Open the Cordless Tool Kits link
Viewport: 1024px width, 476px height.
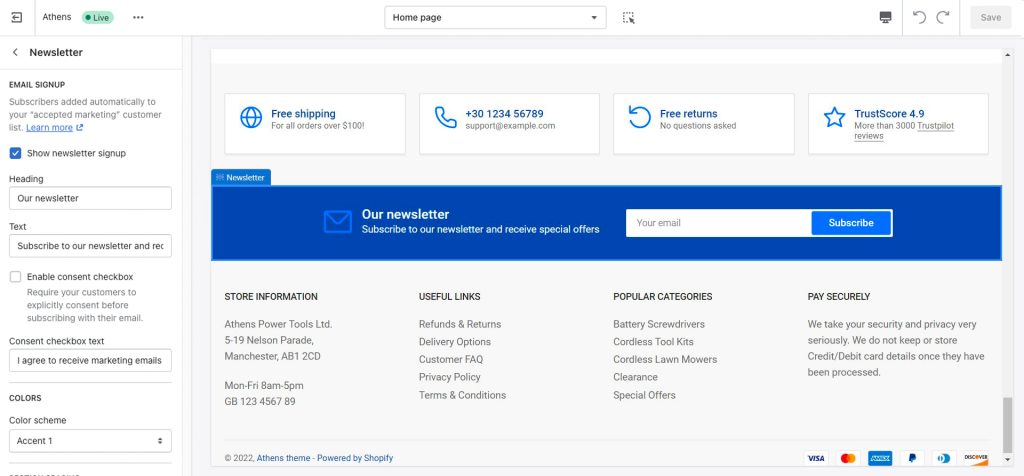[x=653, y=341]
